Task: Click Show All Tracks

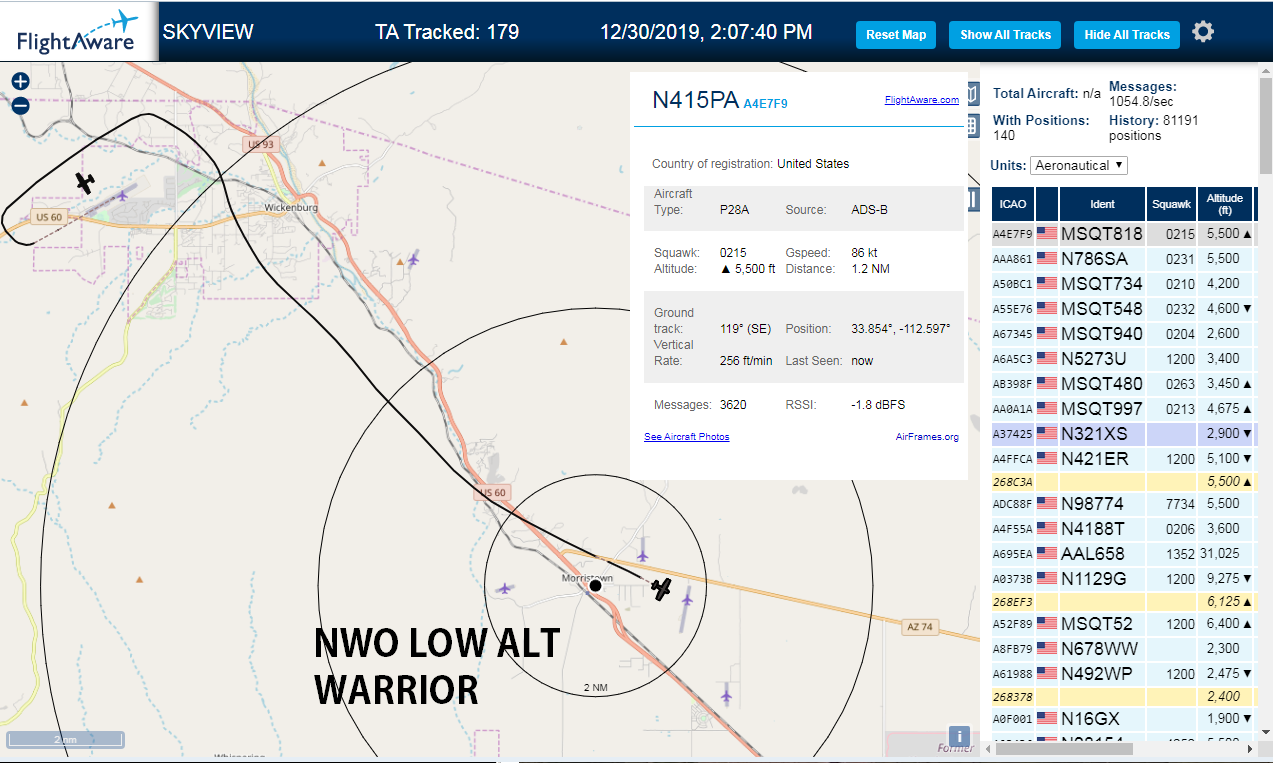Action: [1005, 35]
